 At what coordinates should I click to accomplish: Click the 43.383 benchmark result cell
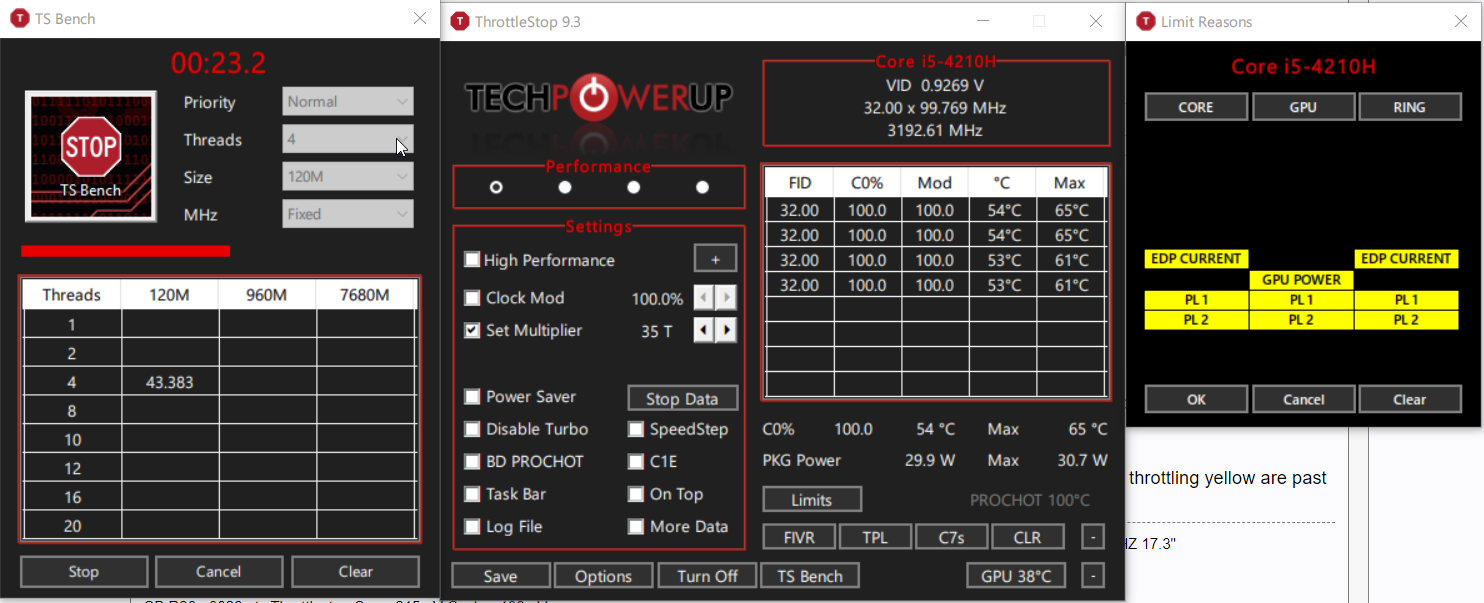point(170,382)
